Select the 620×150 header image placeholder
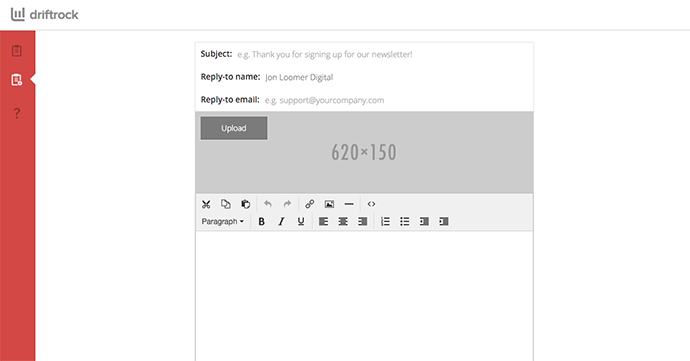Viewport: 690px width, 361px height. click(364, 152)
